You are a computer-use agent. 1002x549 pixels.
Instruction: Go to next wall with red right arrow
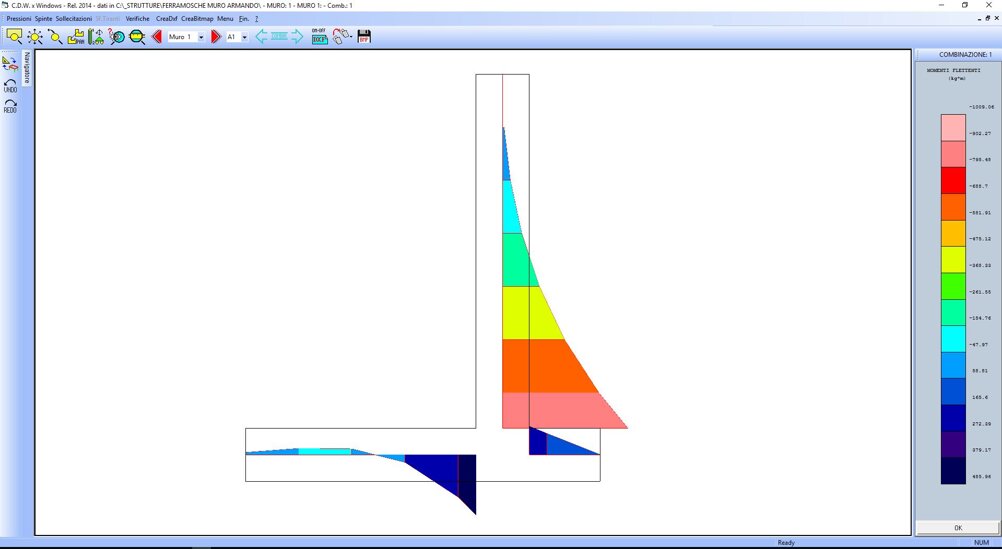[215, 36]
